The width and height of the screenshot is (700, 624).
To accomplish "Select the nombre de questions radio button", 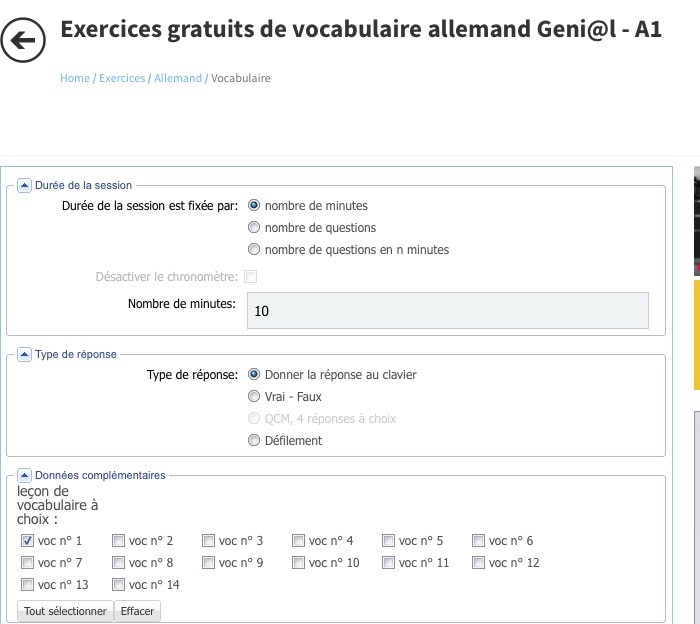I will coord(254,228).
